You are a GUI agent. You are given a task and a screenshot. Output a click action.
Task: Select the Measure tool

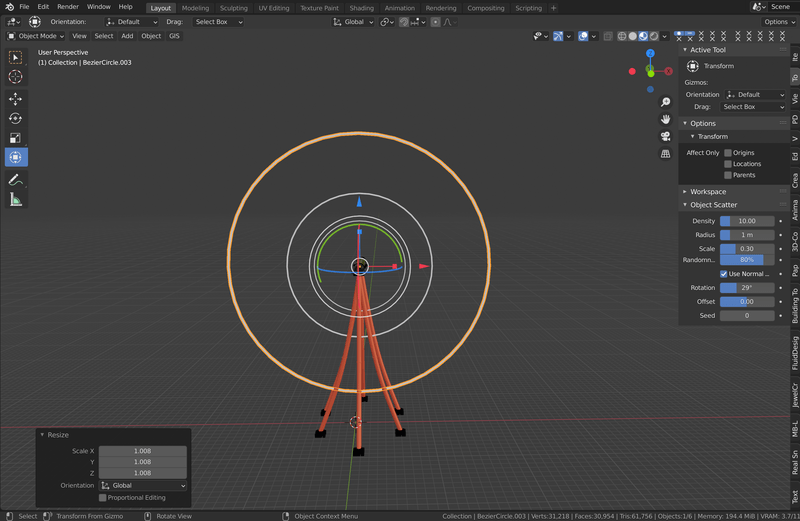16,200
